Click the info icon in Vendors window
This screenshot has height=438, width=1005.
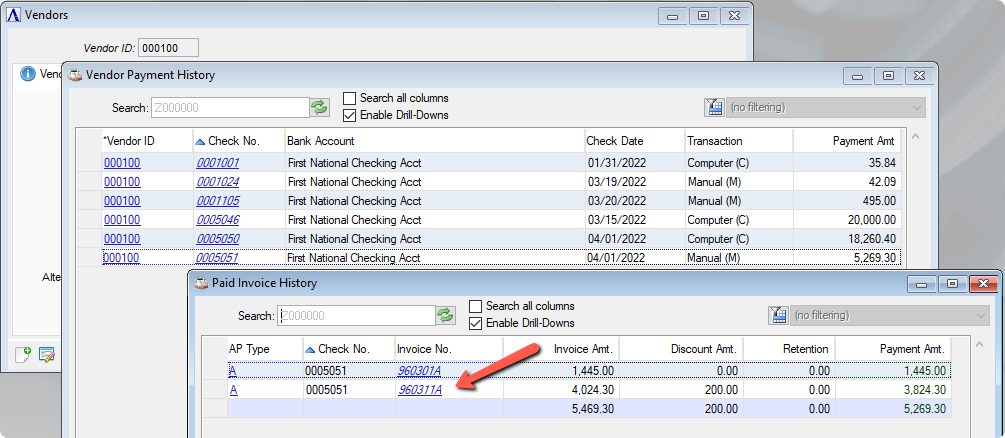pos(28,74)
